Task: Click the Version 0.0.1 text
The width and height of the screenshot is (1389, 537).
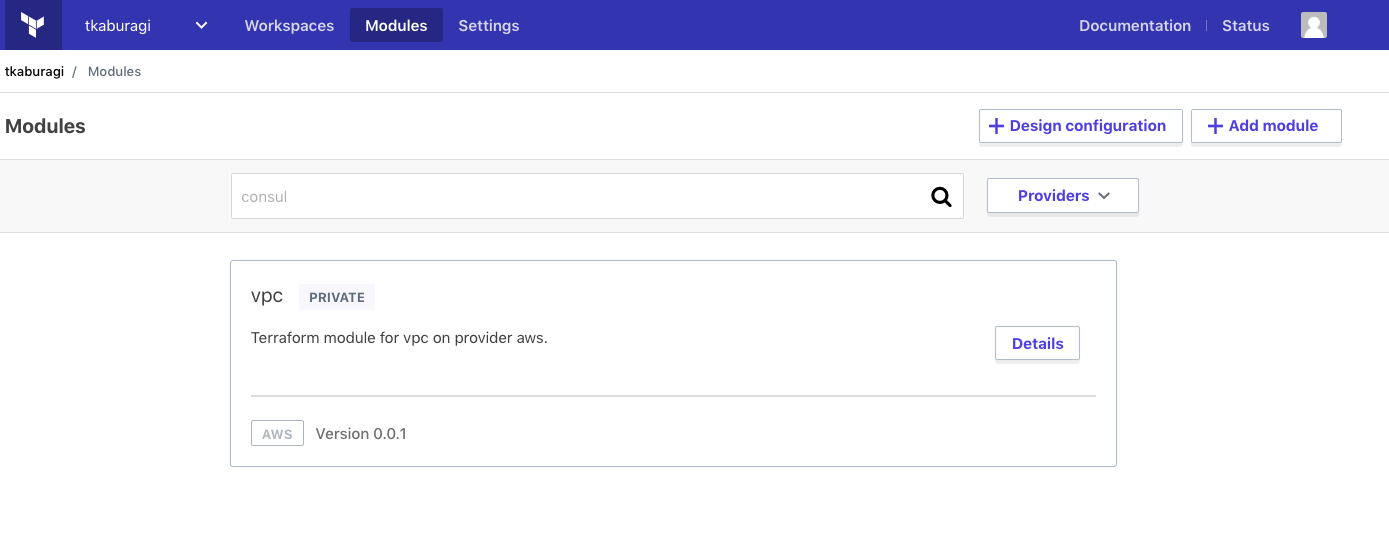Action: (x=361, y=434)
